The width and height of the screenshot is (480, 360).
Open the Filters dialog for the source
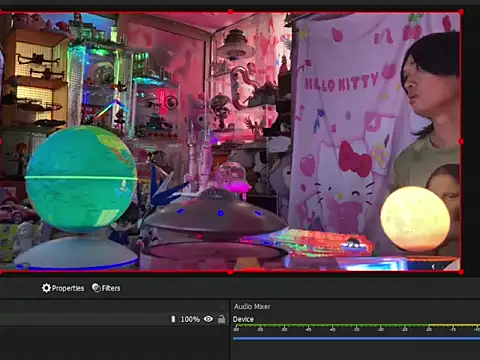point(106,288)
